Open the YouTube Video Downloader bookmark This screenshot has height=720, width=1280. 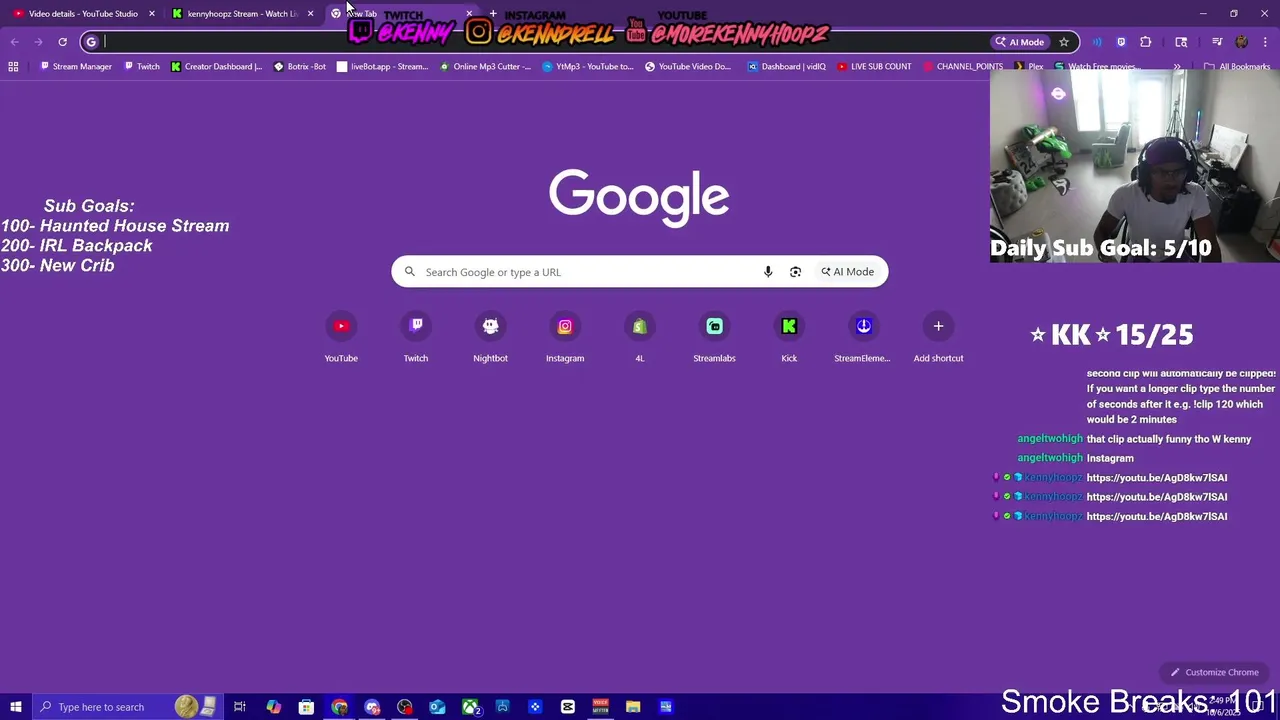pyautogui.click(x=688, y=67)
